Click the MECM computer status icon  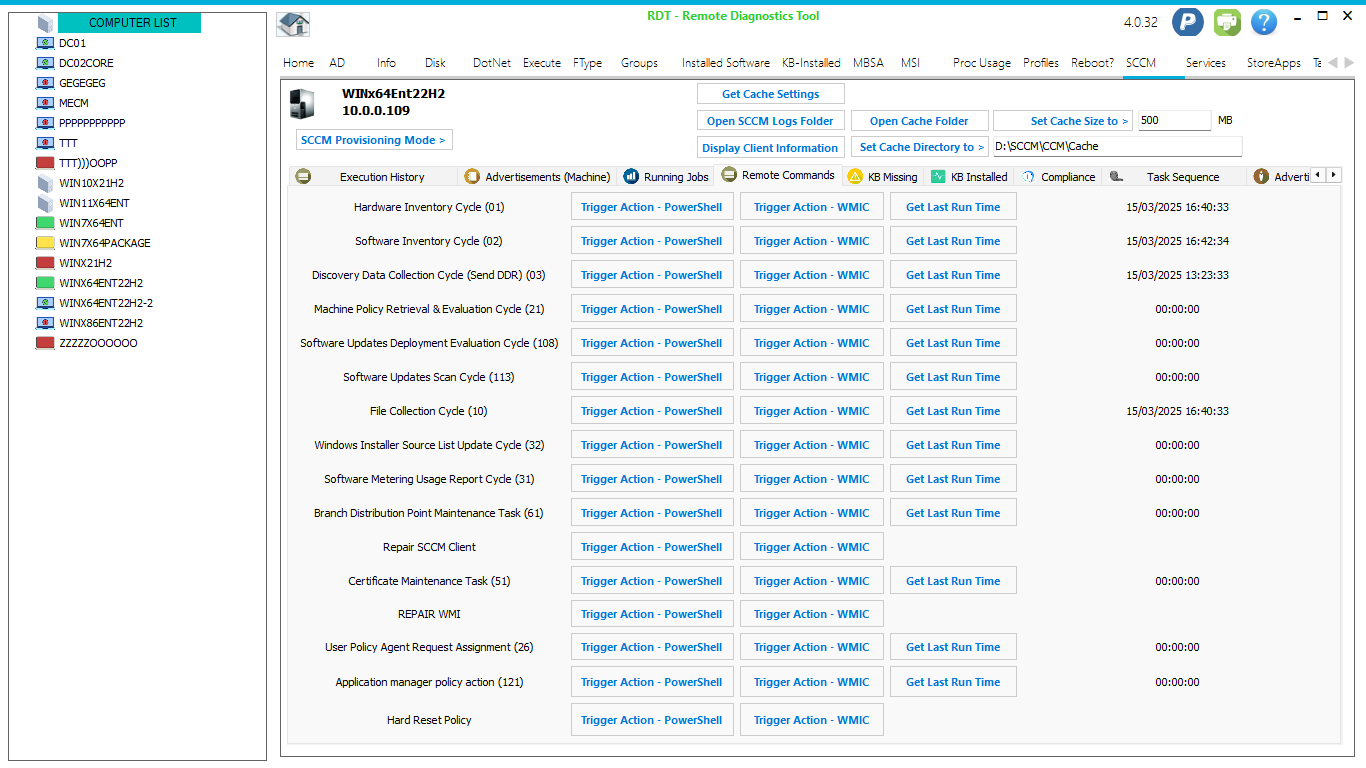pos(45,103)
